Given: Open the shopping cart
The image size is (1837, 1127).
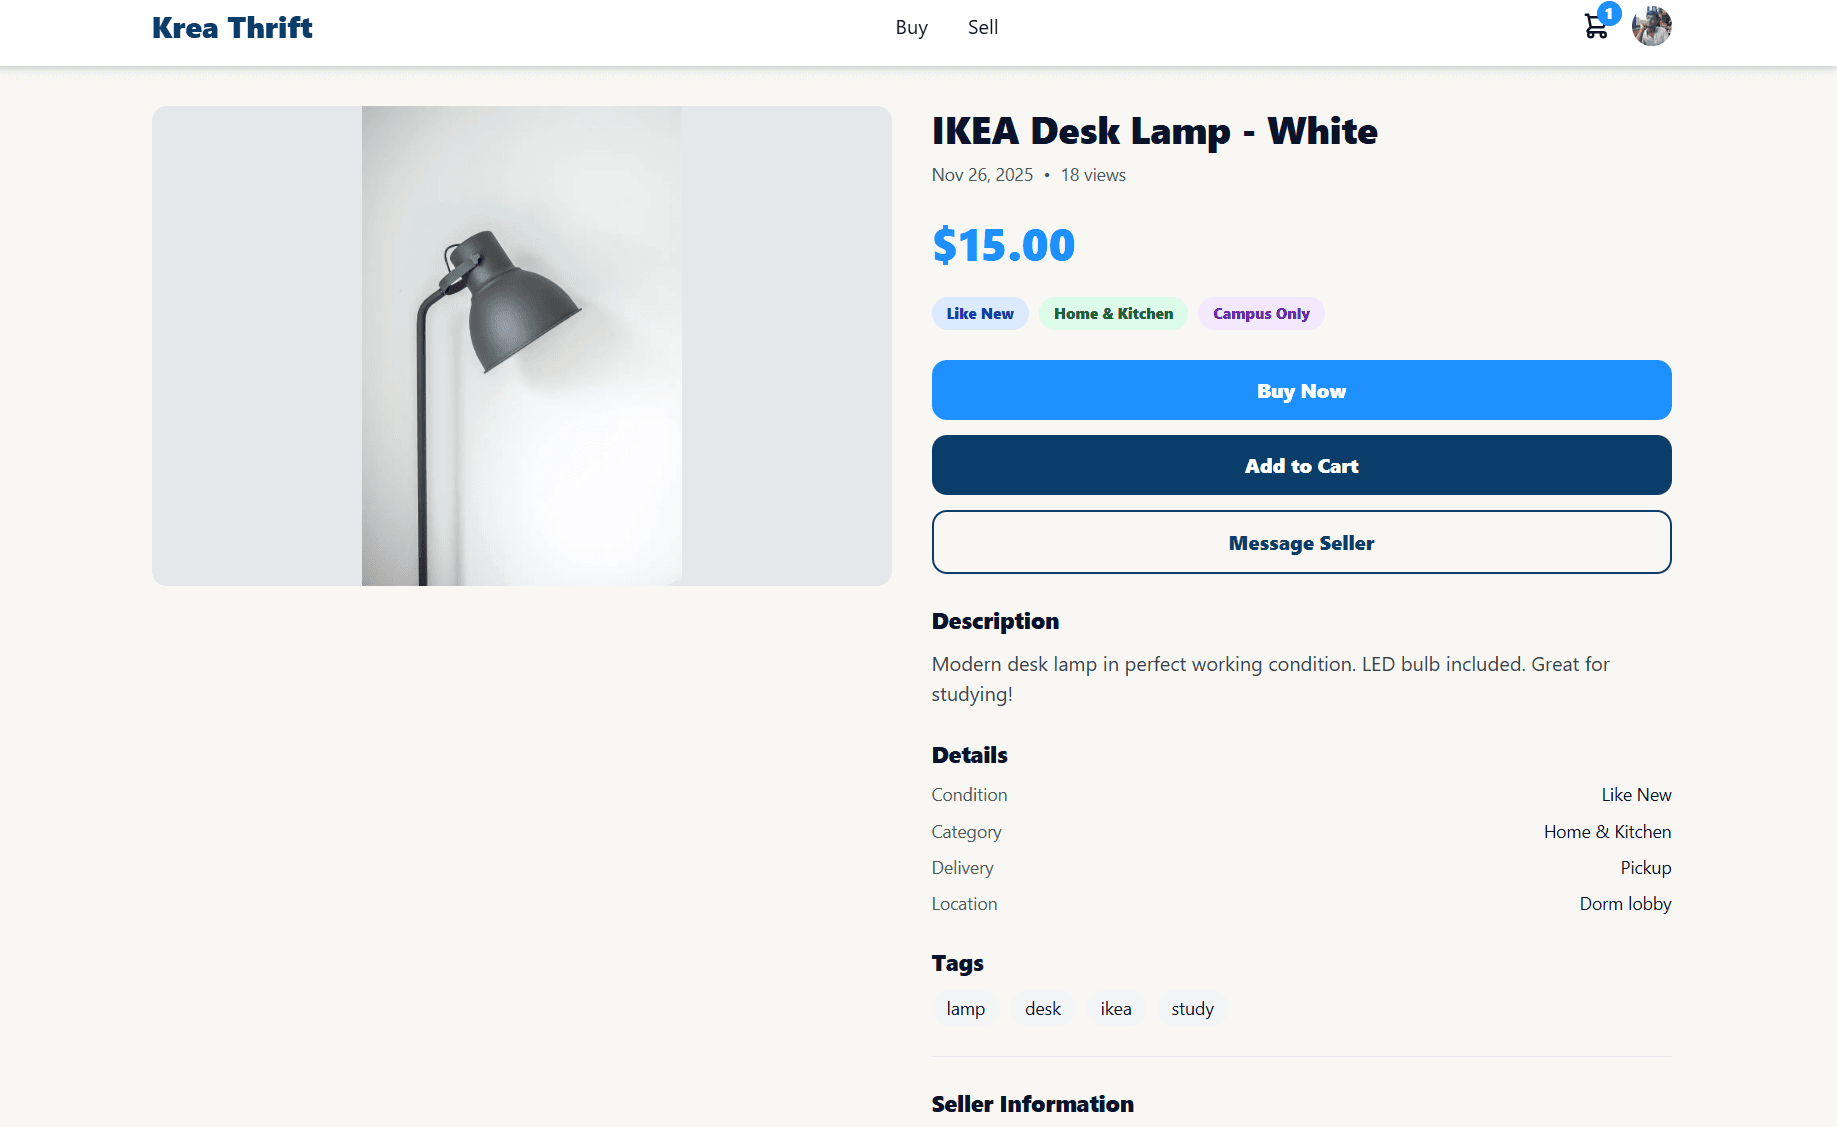Looking at the screenshot, I should 1596,27.
